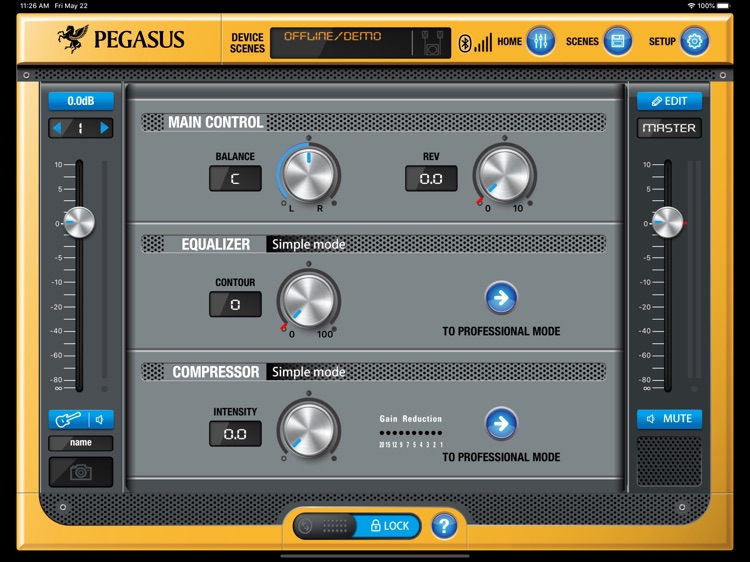750x562 pixels.
Task: Click the Intensity knob
Action: (x=309, y=429)
